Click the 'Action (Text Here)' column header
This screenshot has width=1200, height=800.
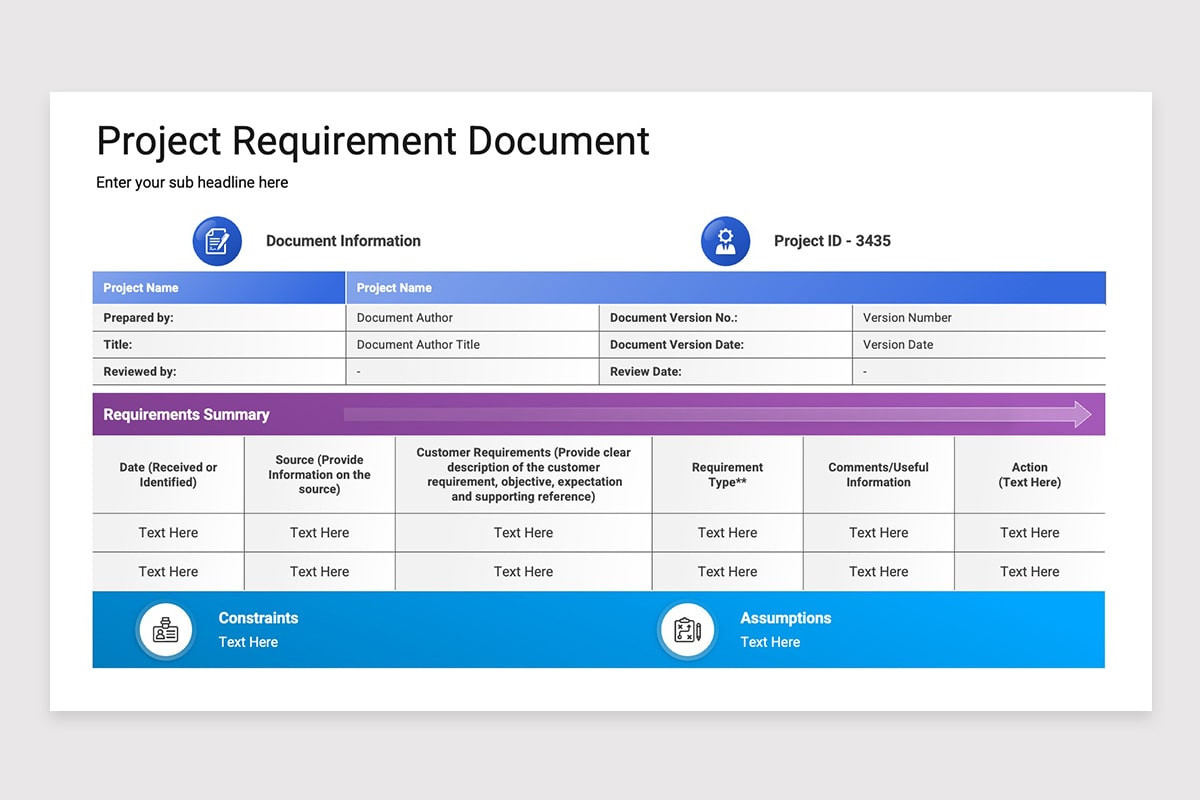1030,475
